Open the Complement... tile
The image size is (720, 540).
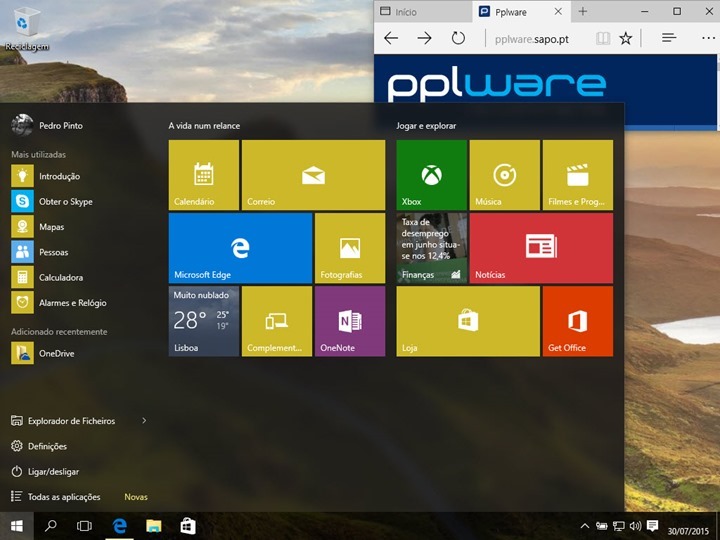coord(277,321)
